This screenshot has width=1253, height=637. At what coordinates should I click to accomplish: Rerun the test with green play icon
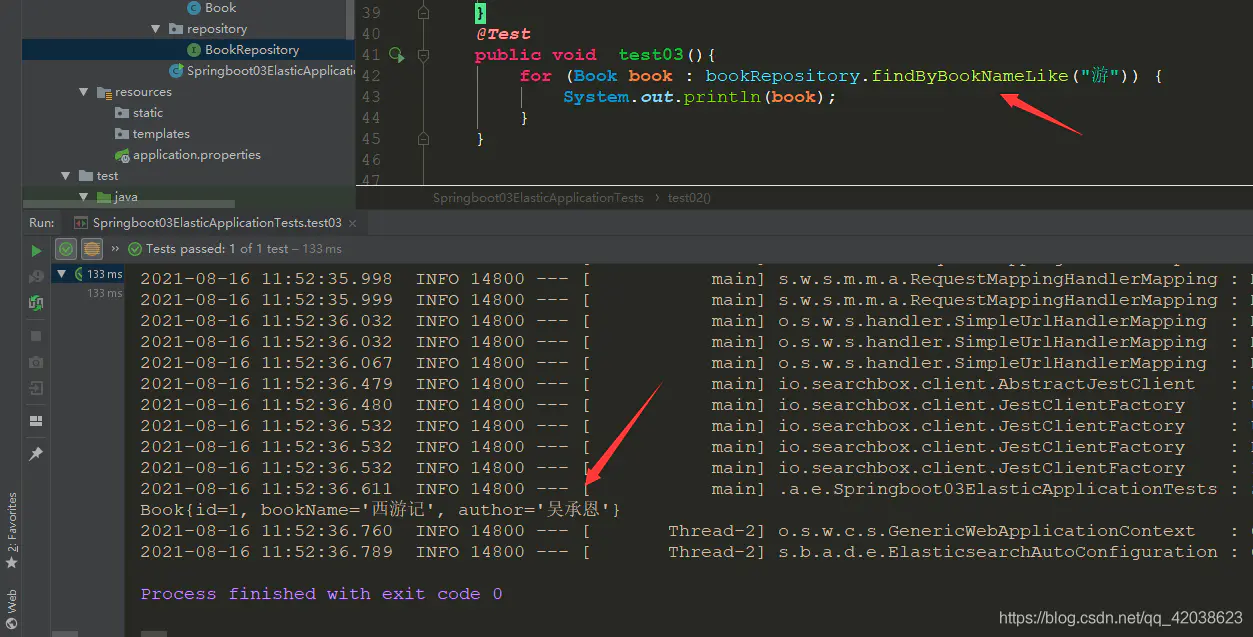pos(36,250)
